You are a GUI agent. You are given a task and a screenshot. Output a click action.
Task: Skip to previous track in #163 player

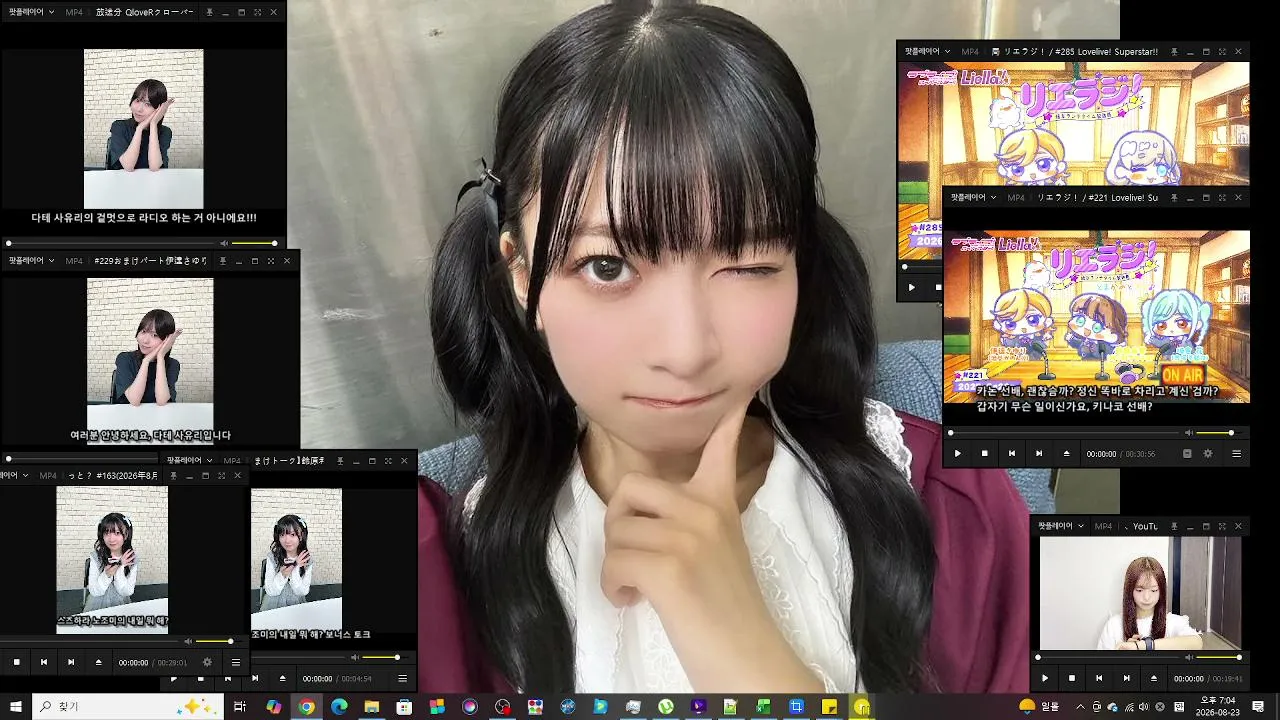(x=43, y=662)
